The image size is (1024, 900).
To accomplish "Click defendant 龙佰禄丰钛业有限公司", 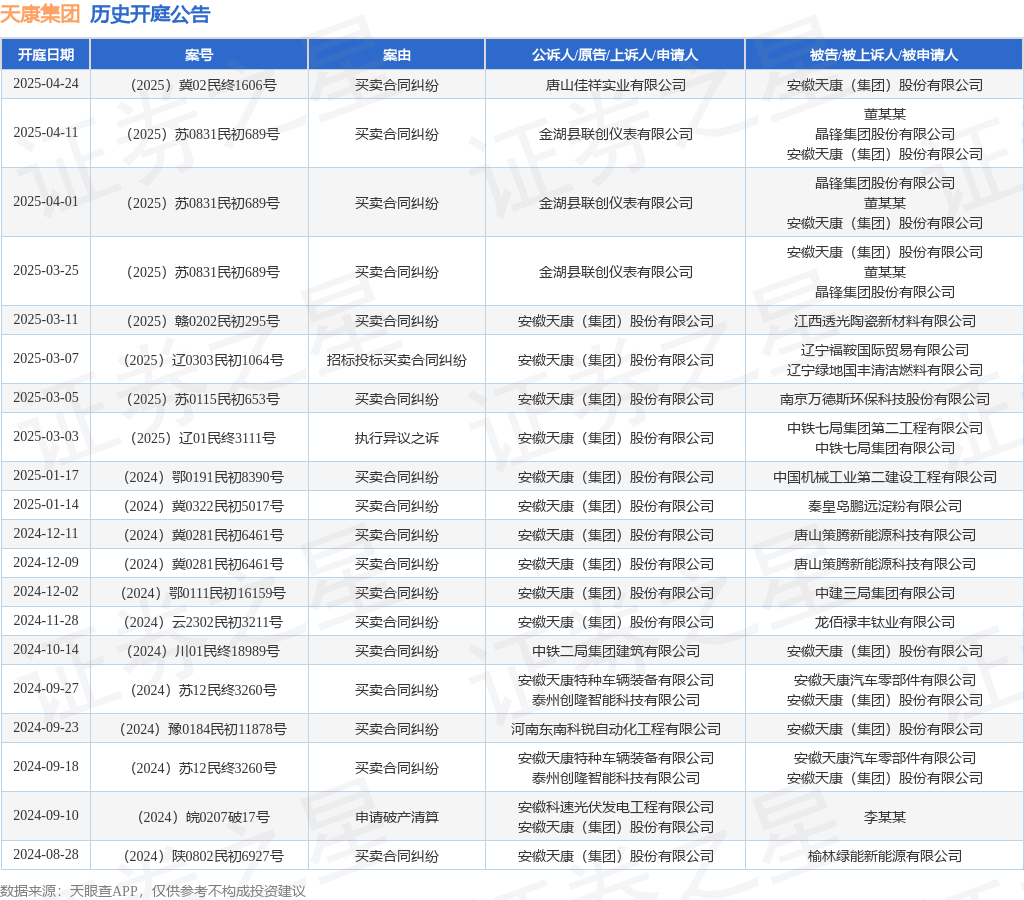I will [884, 622].
